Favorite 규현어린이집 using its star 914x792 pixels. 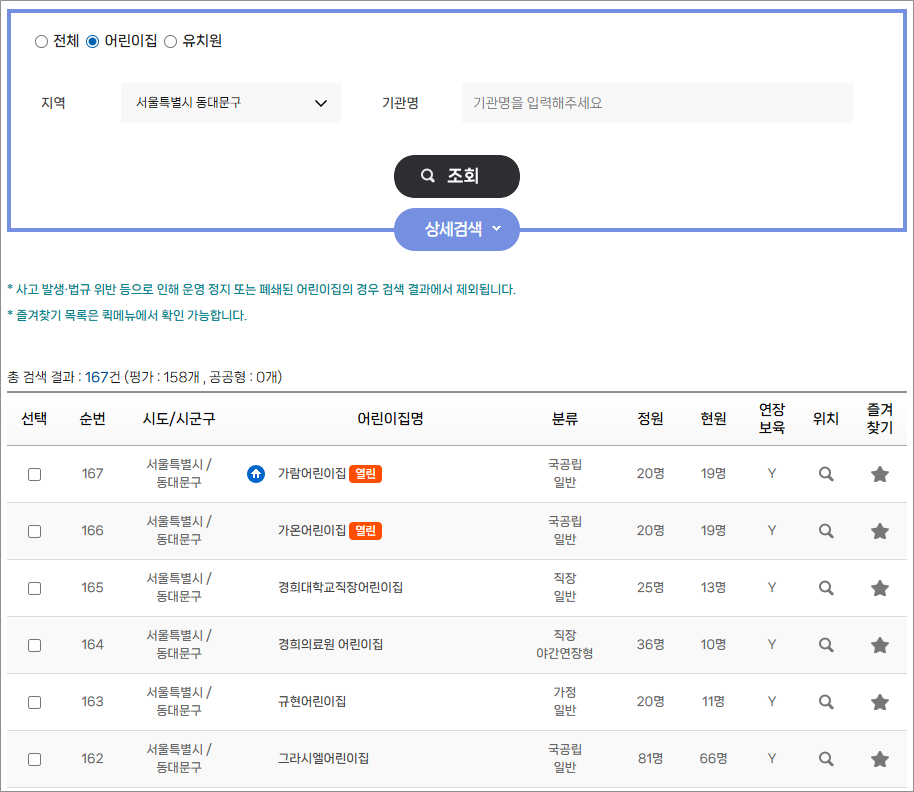tap(880, 702)
